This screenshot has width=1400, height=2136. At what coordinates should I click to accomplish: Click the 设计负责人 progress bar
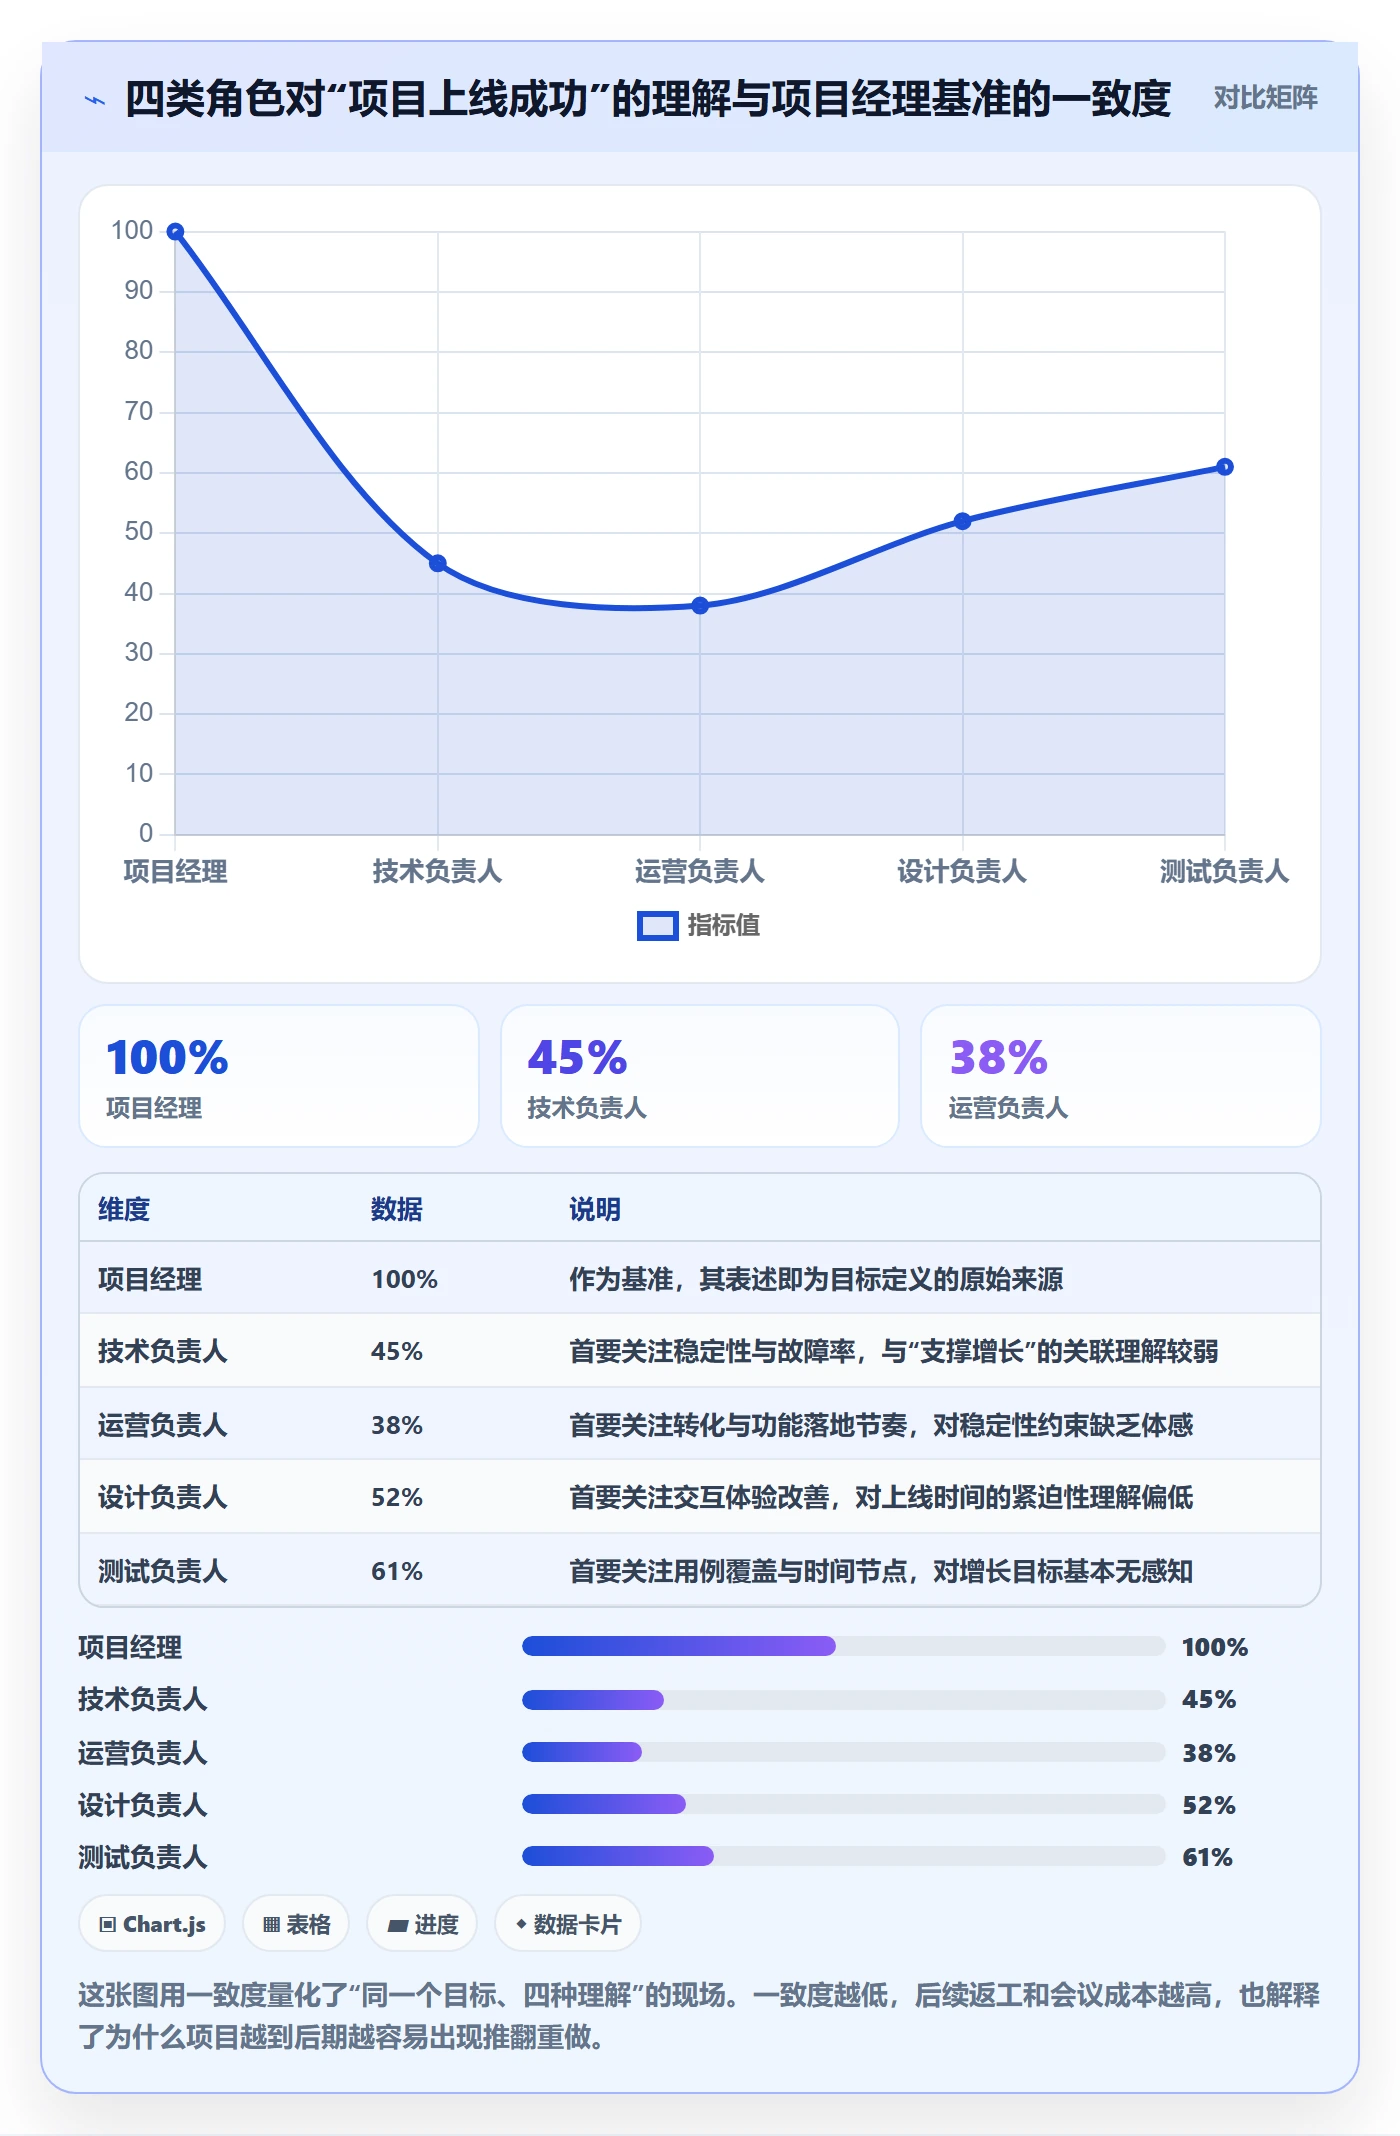844,1804
